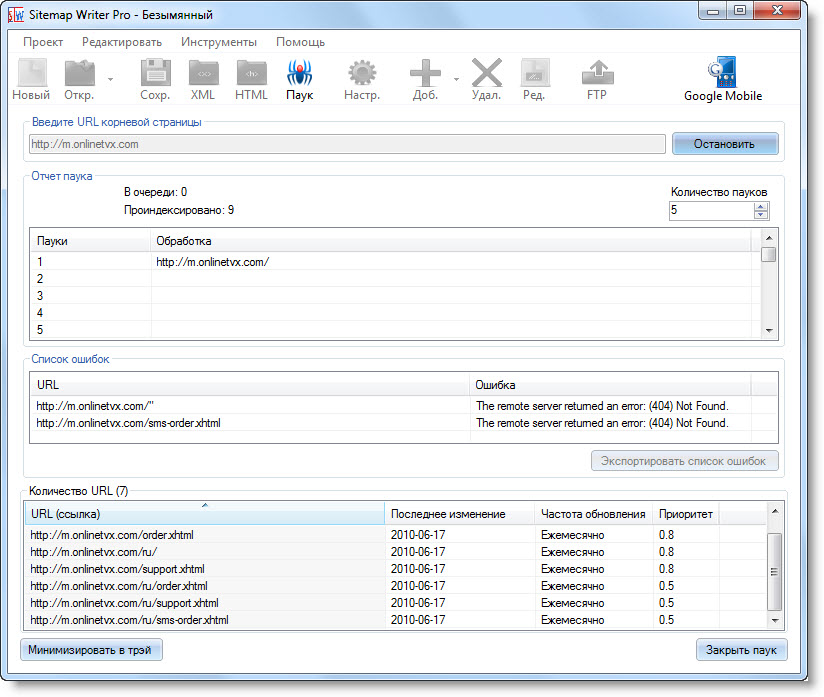Screen dimensions: 824x697
Task: Open the Помощь menu
Action: click(x=301, y=42)
